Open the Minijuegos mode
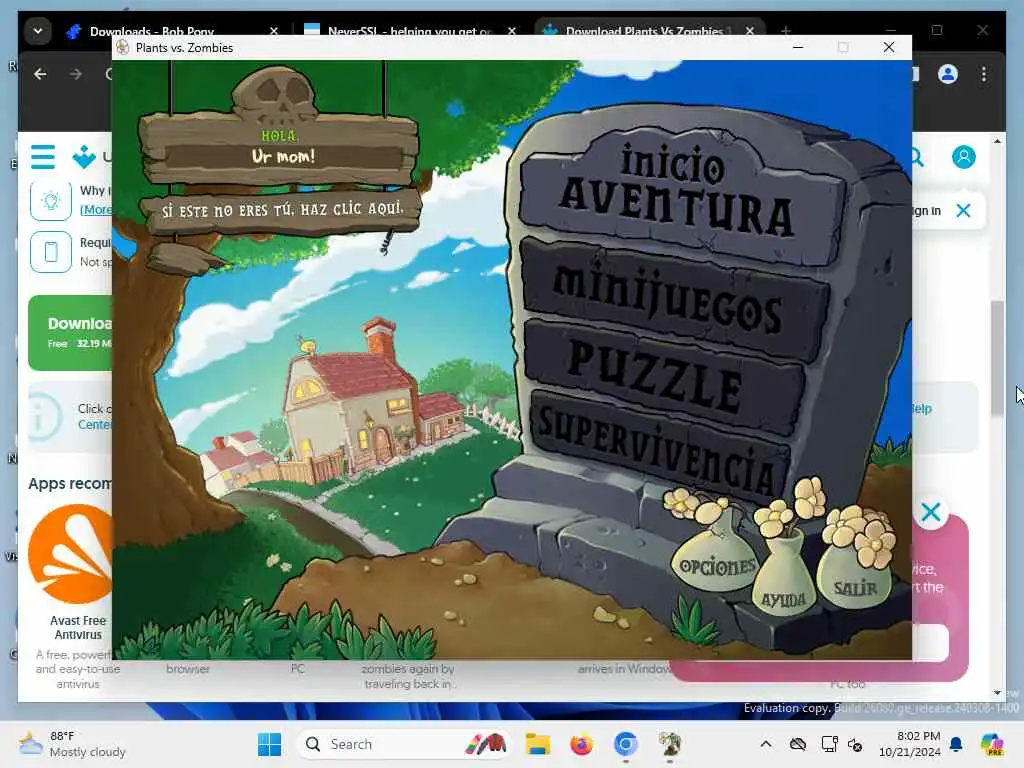 tap(673, 300)
